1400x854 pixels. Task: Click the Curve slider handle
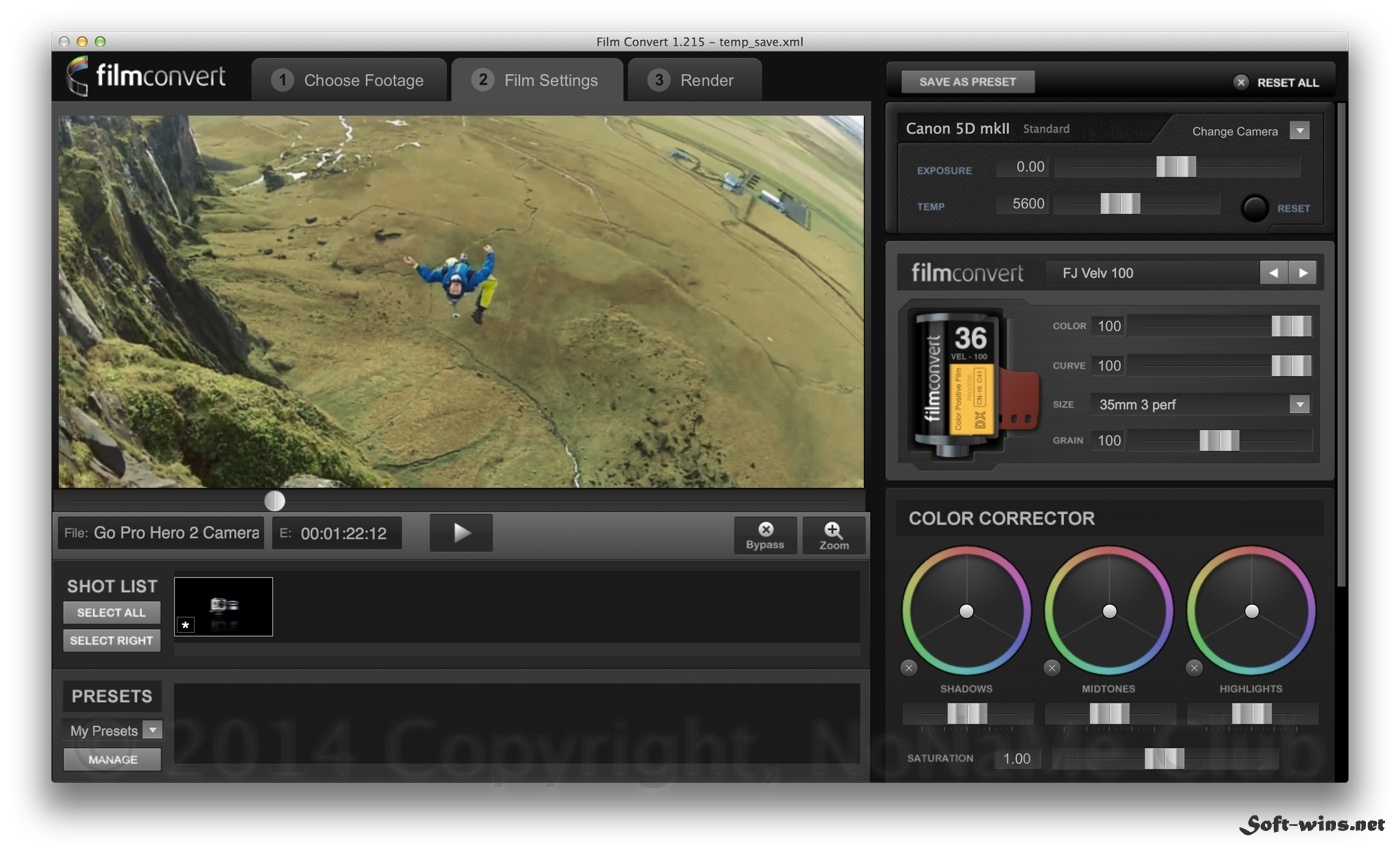coord(1291,366)
